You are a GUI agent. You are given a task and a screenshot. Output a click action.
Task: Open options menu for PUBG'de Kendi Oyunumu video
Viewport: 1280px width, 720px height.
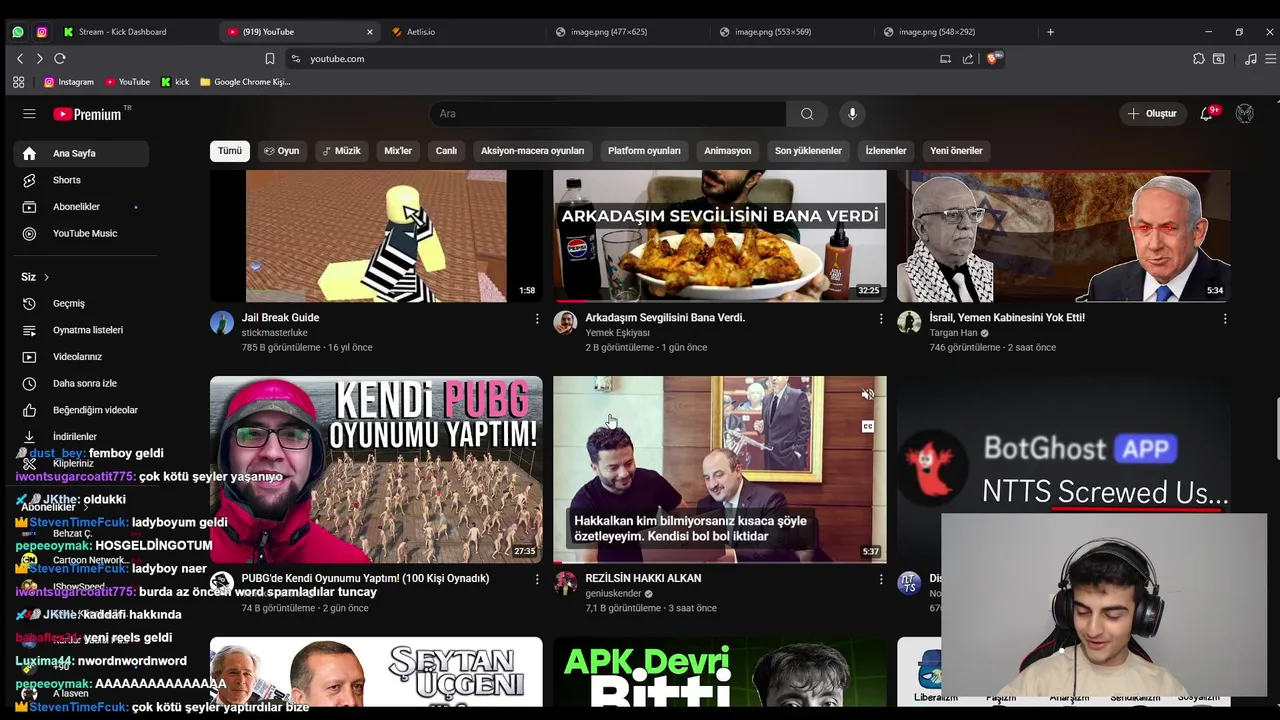coord(537,579)
